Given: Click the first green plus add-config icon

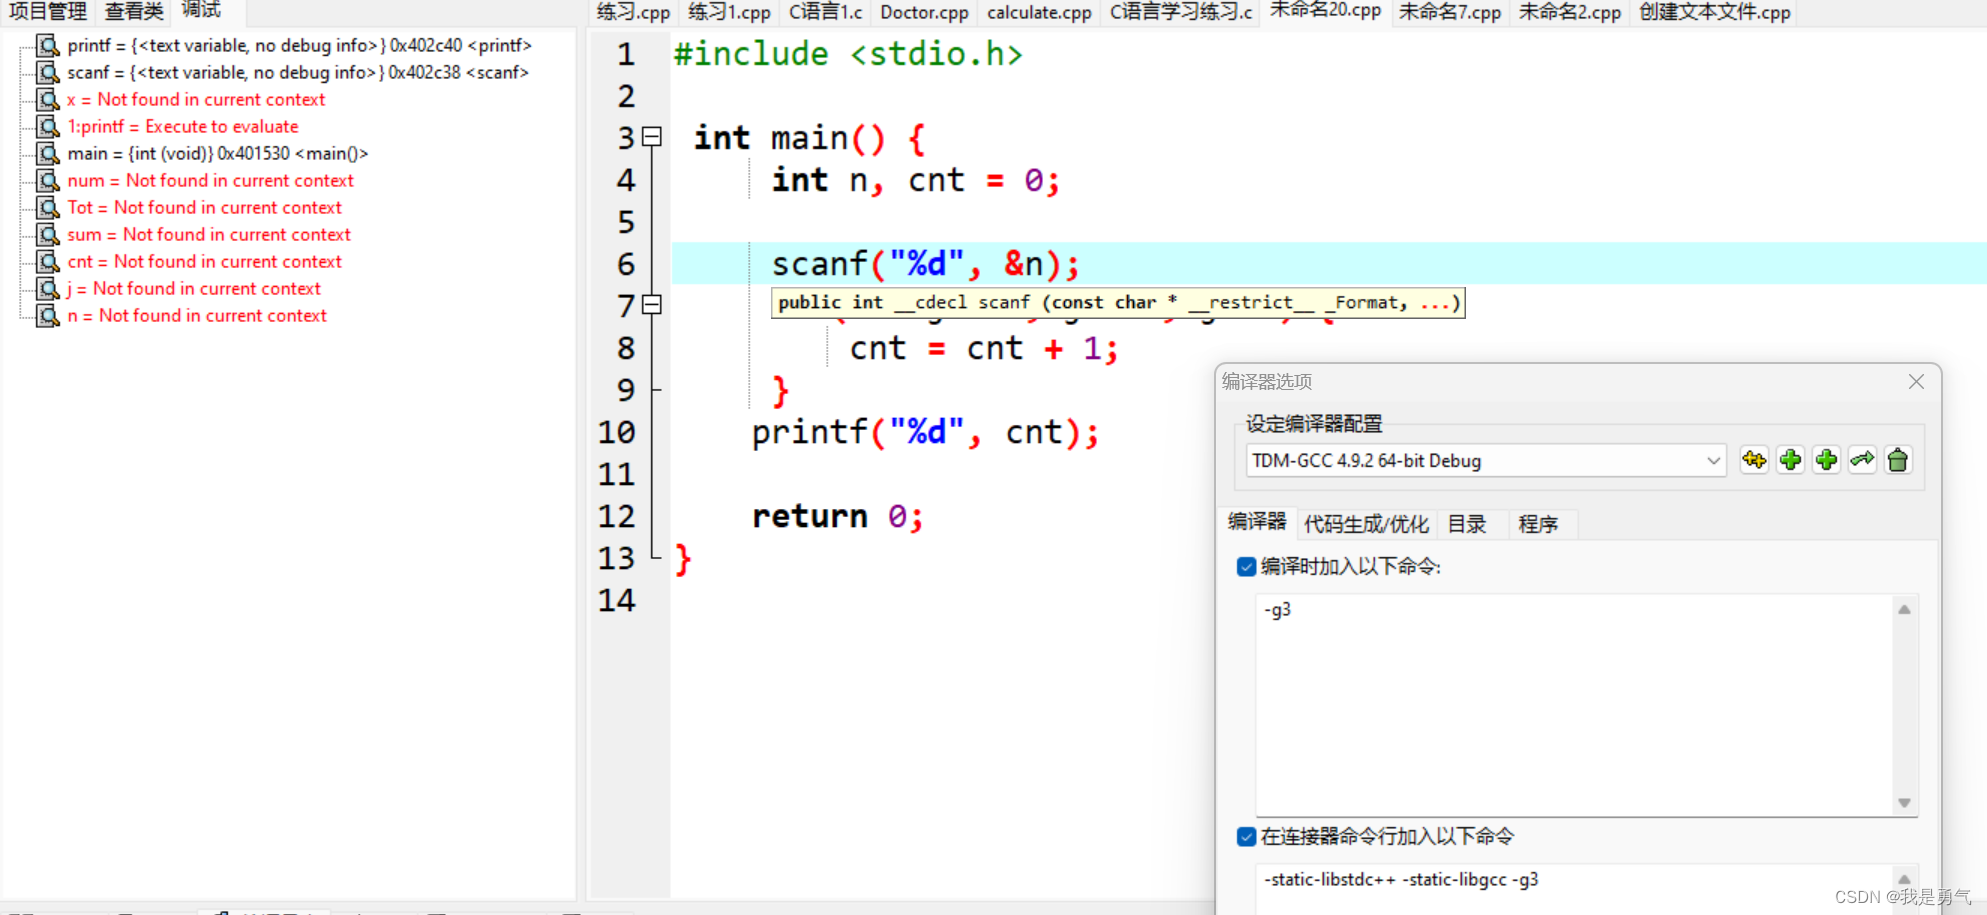Looking at the screenshot, I should (1790, 460).
